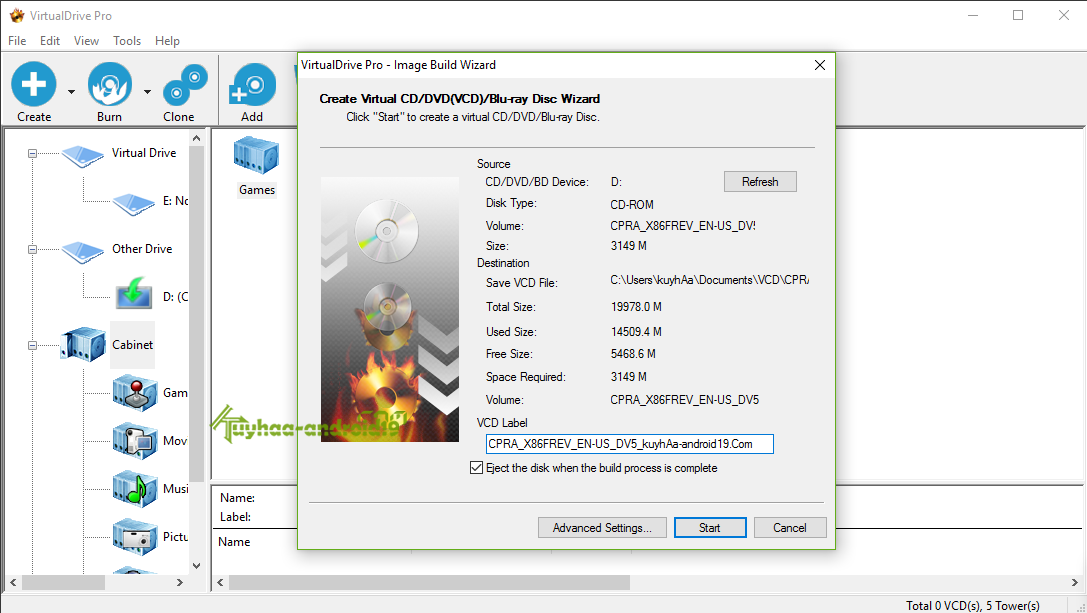Click the Total Size value 19978.0 M
This screenshot has width=1087, height=613.
click(636, 306)
